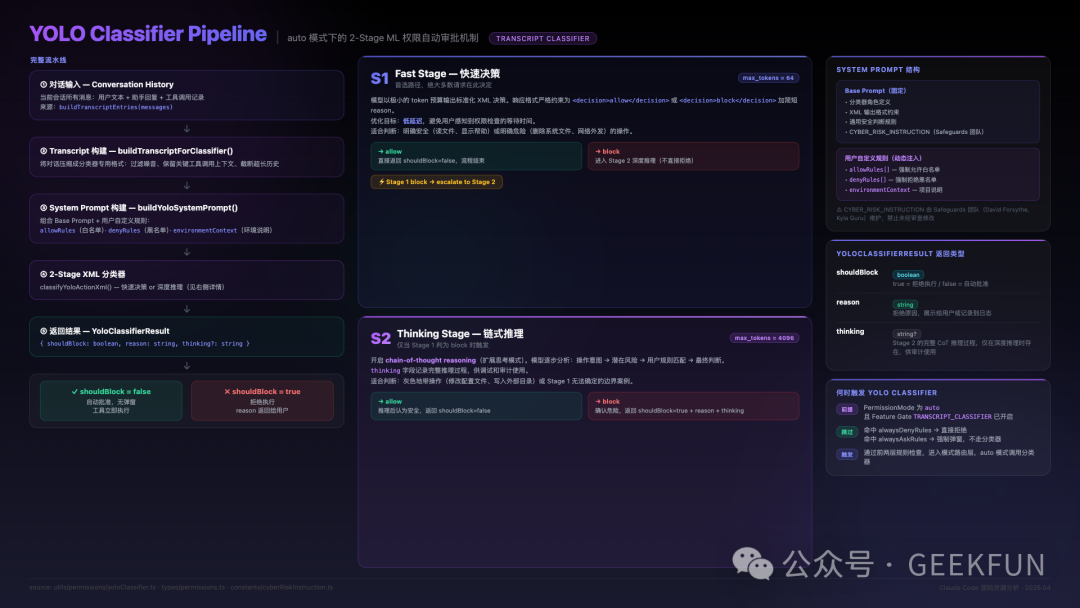
Task: Click the YoloClassifierResult return step heading
Action: (x=105, y=331)
